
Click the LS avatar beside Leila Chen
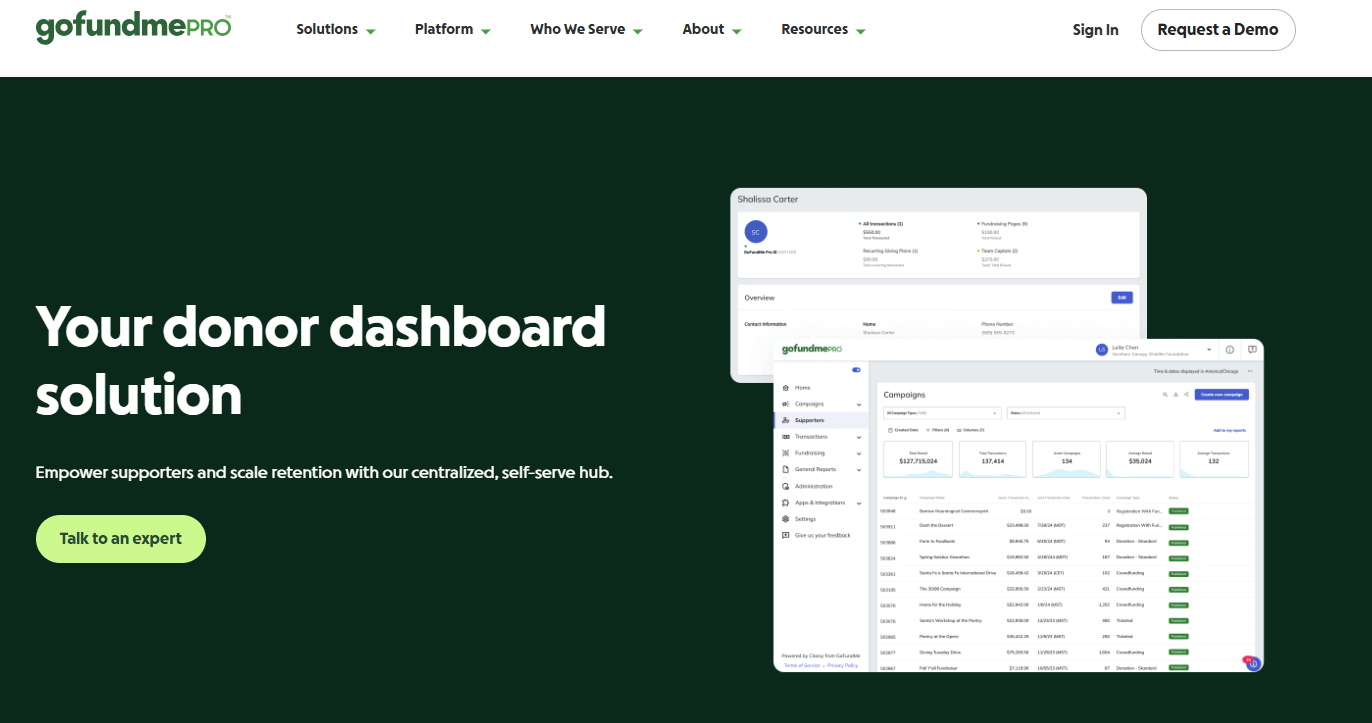[x=1102, y=350]
